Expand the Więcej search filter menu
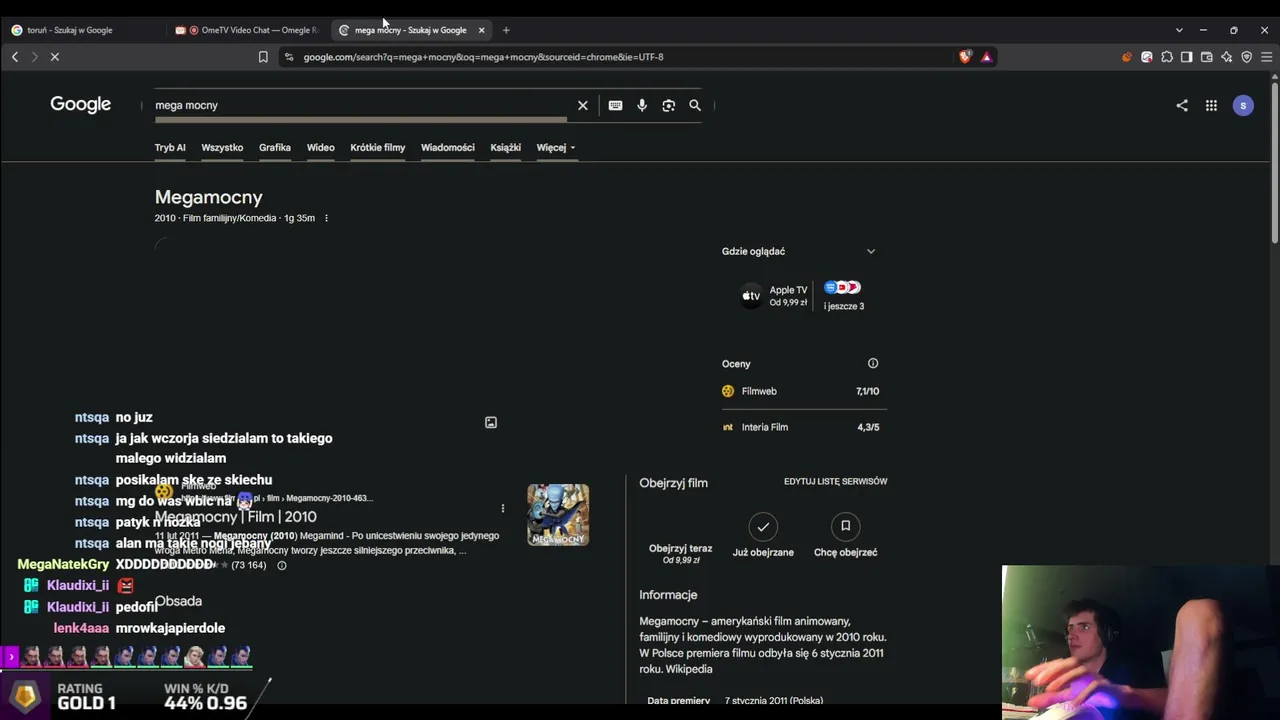 pyautogui.click(x=556, y=148)
